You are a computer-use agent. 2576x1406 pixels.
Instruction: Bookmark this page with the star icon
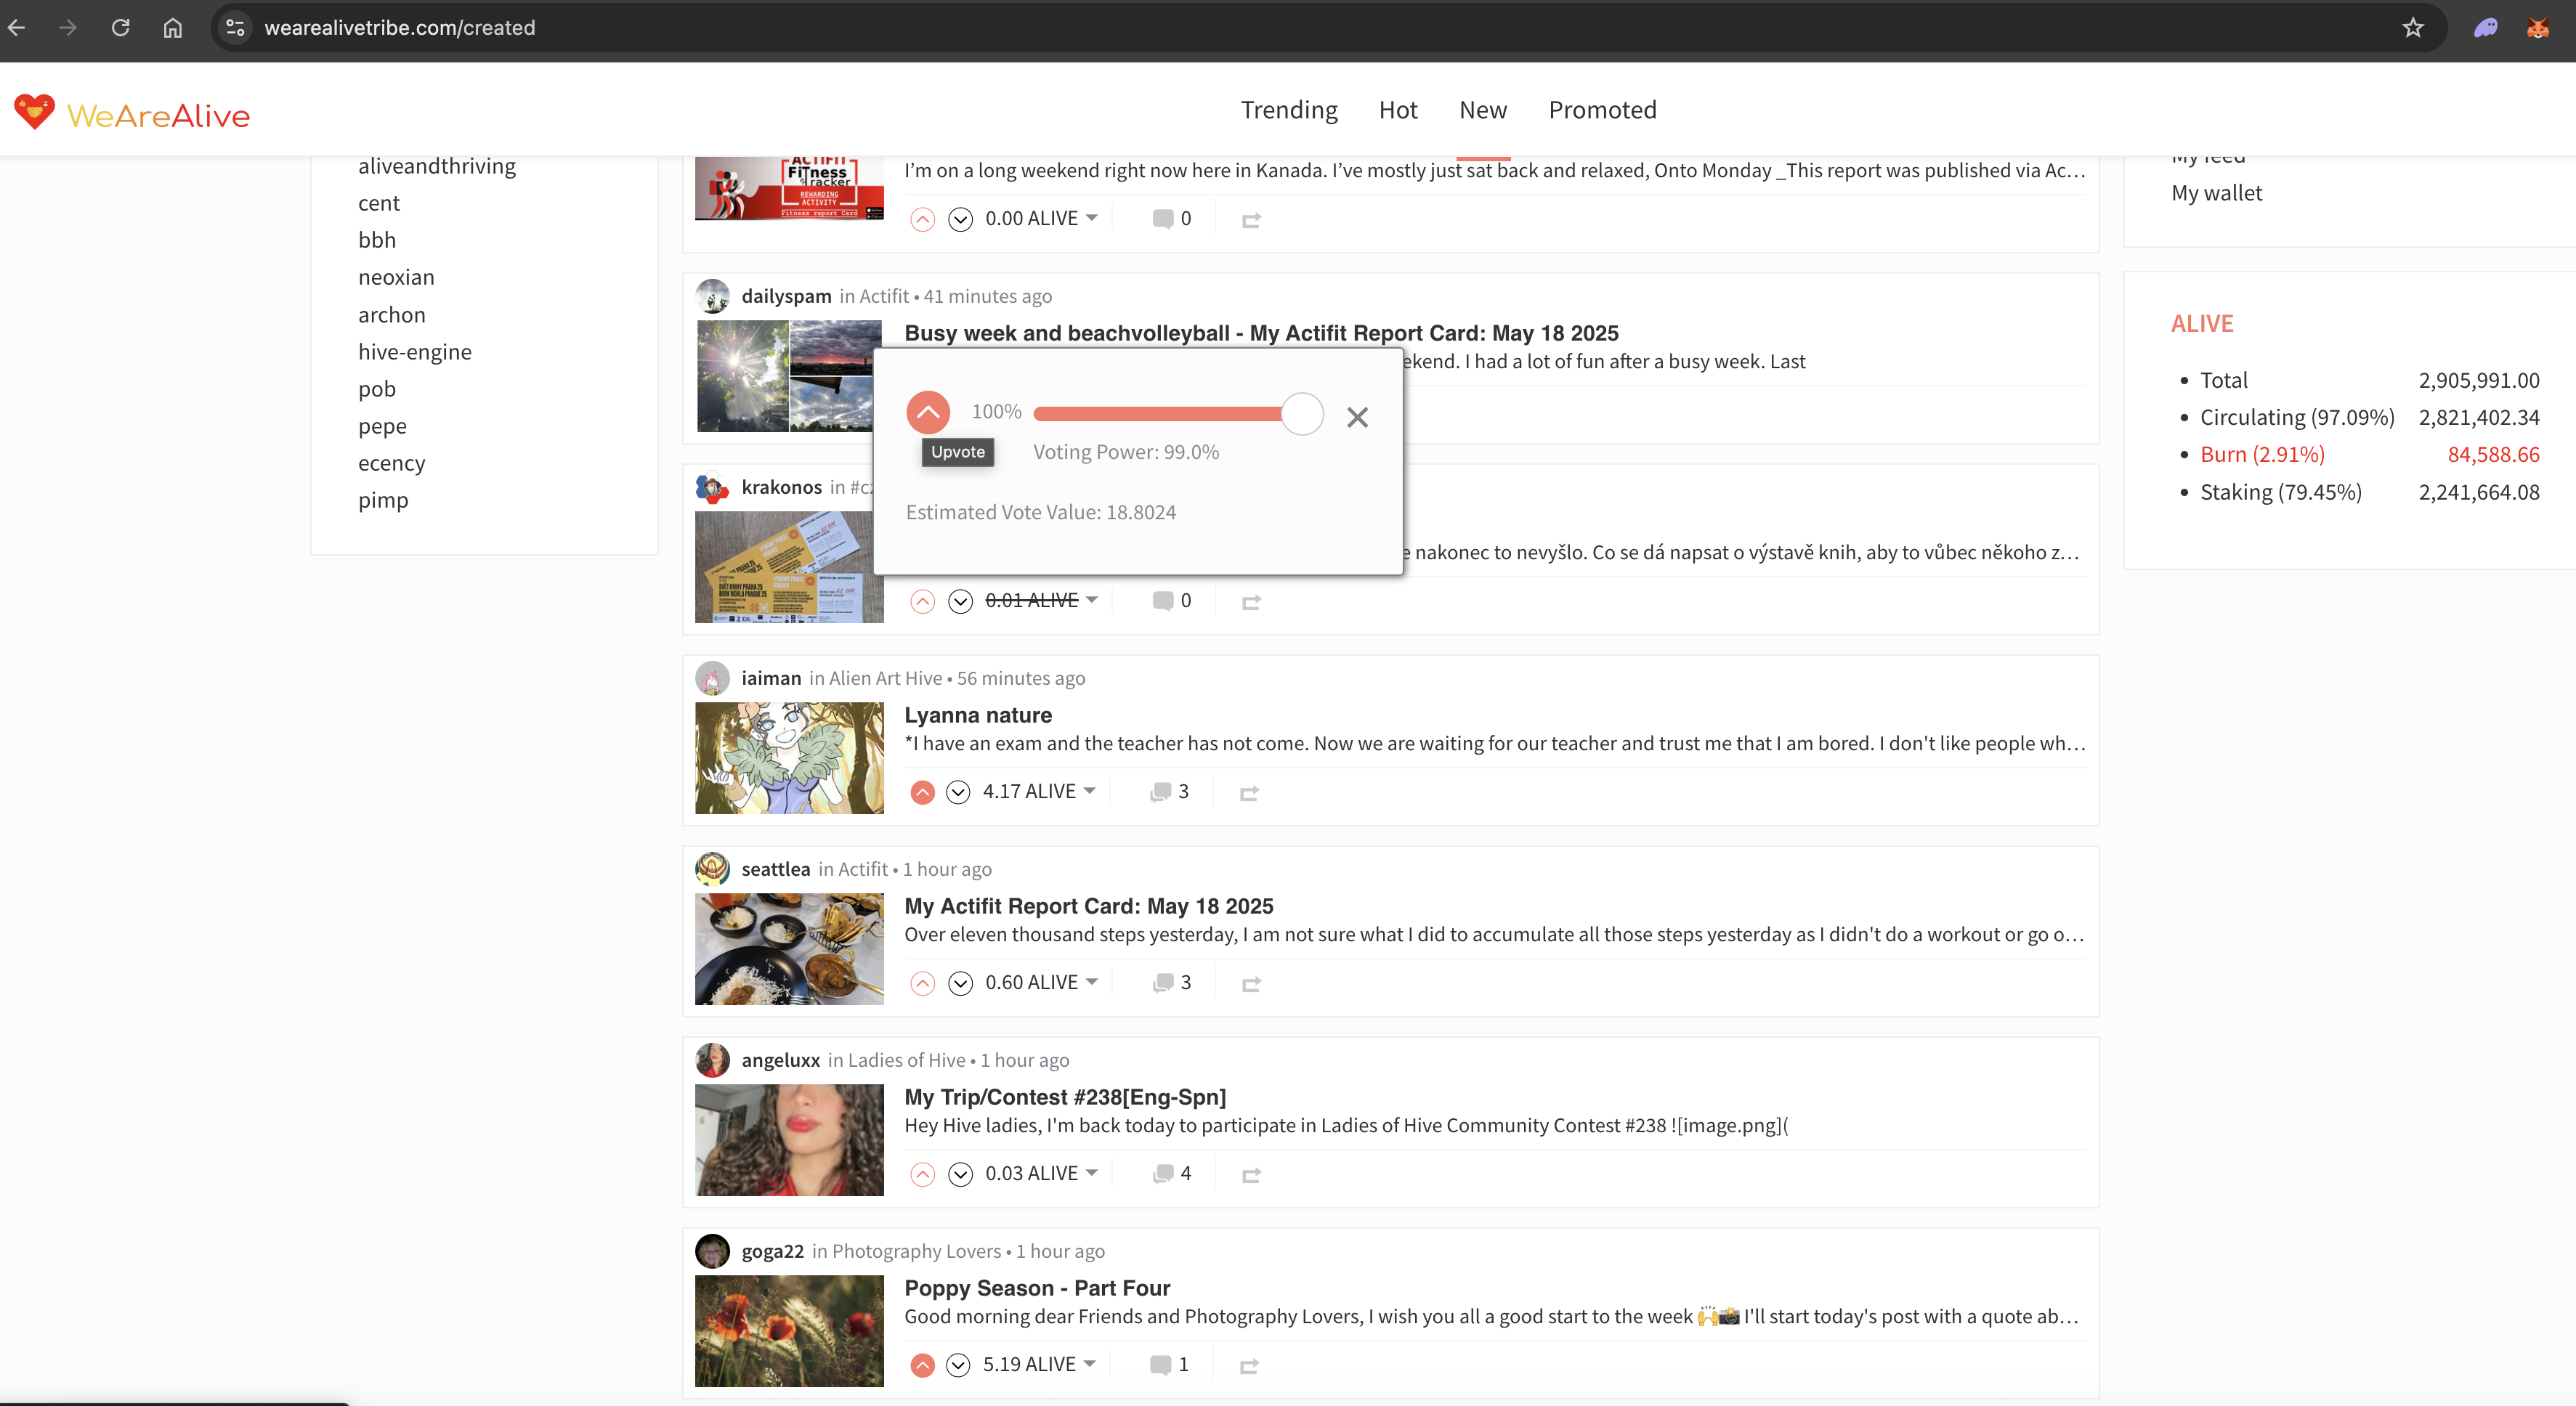(x=2413, y=27)
